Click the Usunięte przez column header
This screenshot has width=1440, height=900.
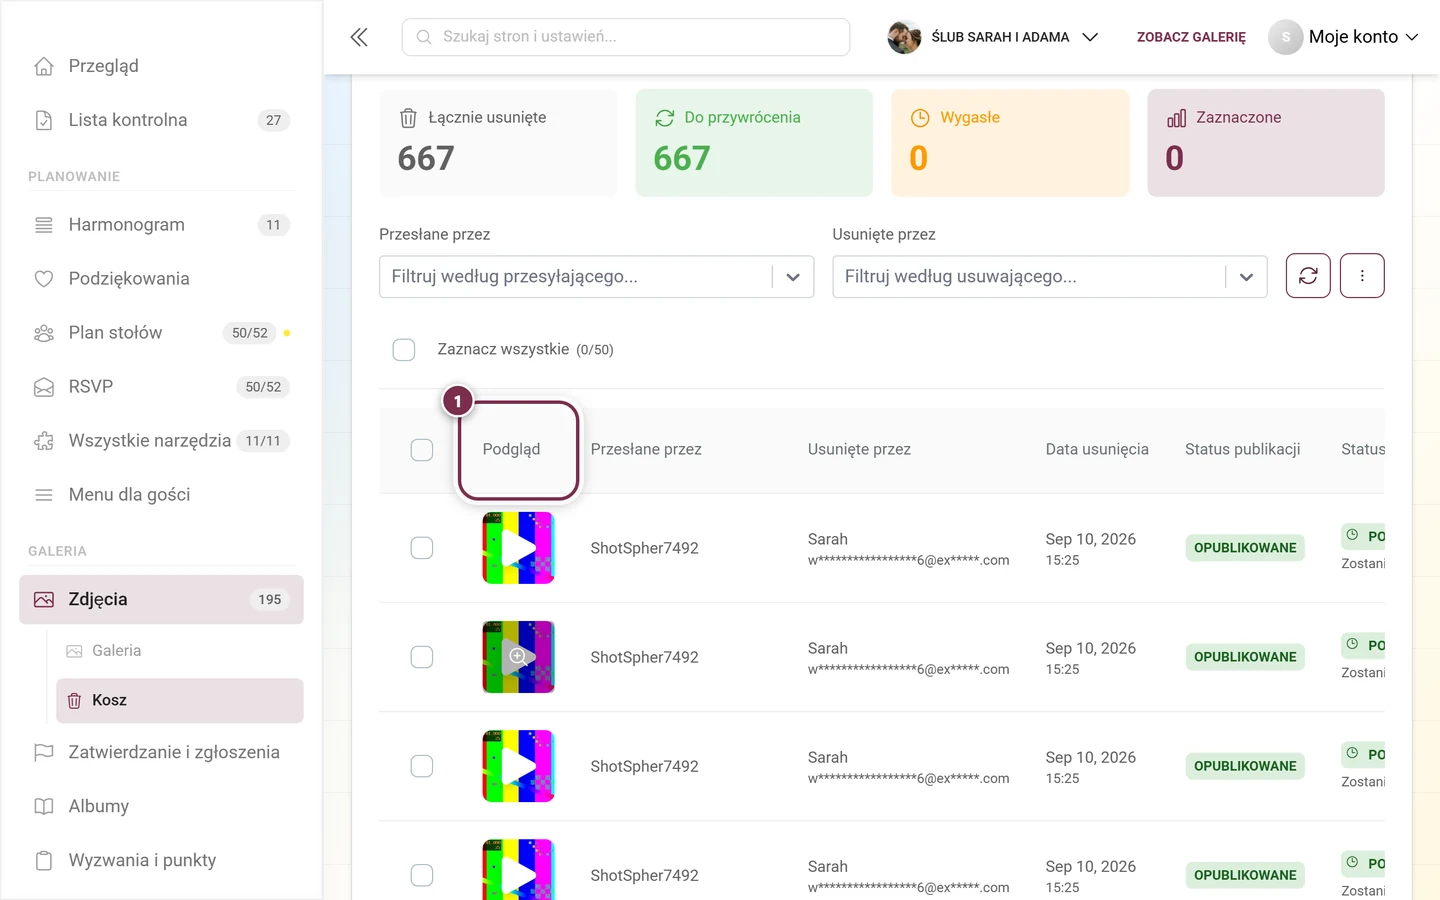(859, 450)
